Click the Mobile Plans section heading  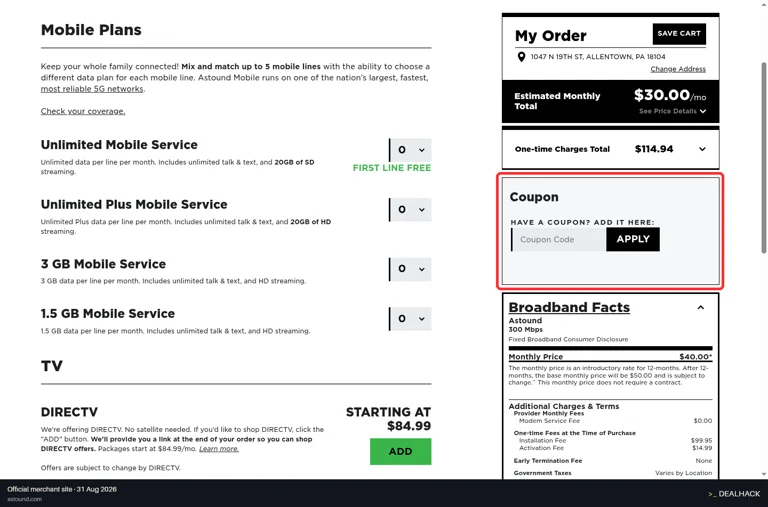click(91, 30)
